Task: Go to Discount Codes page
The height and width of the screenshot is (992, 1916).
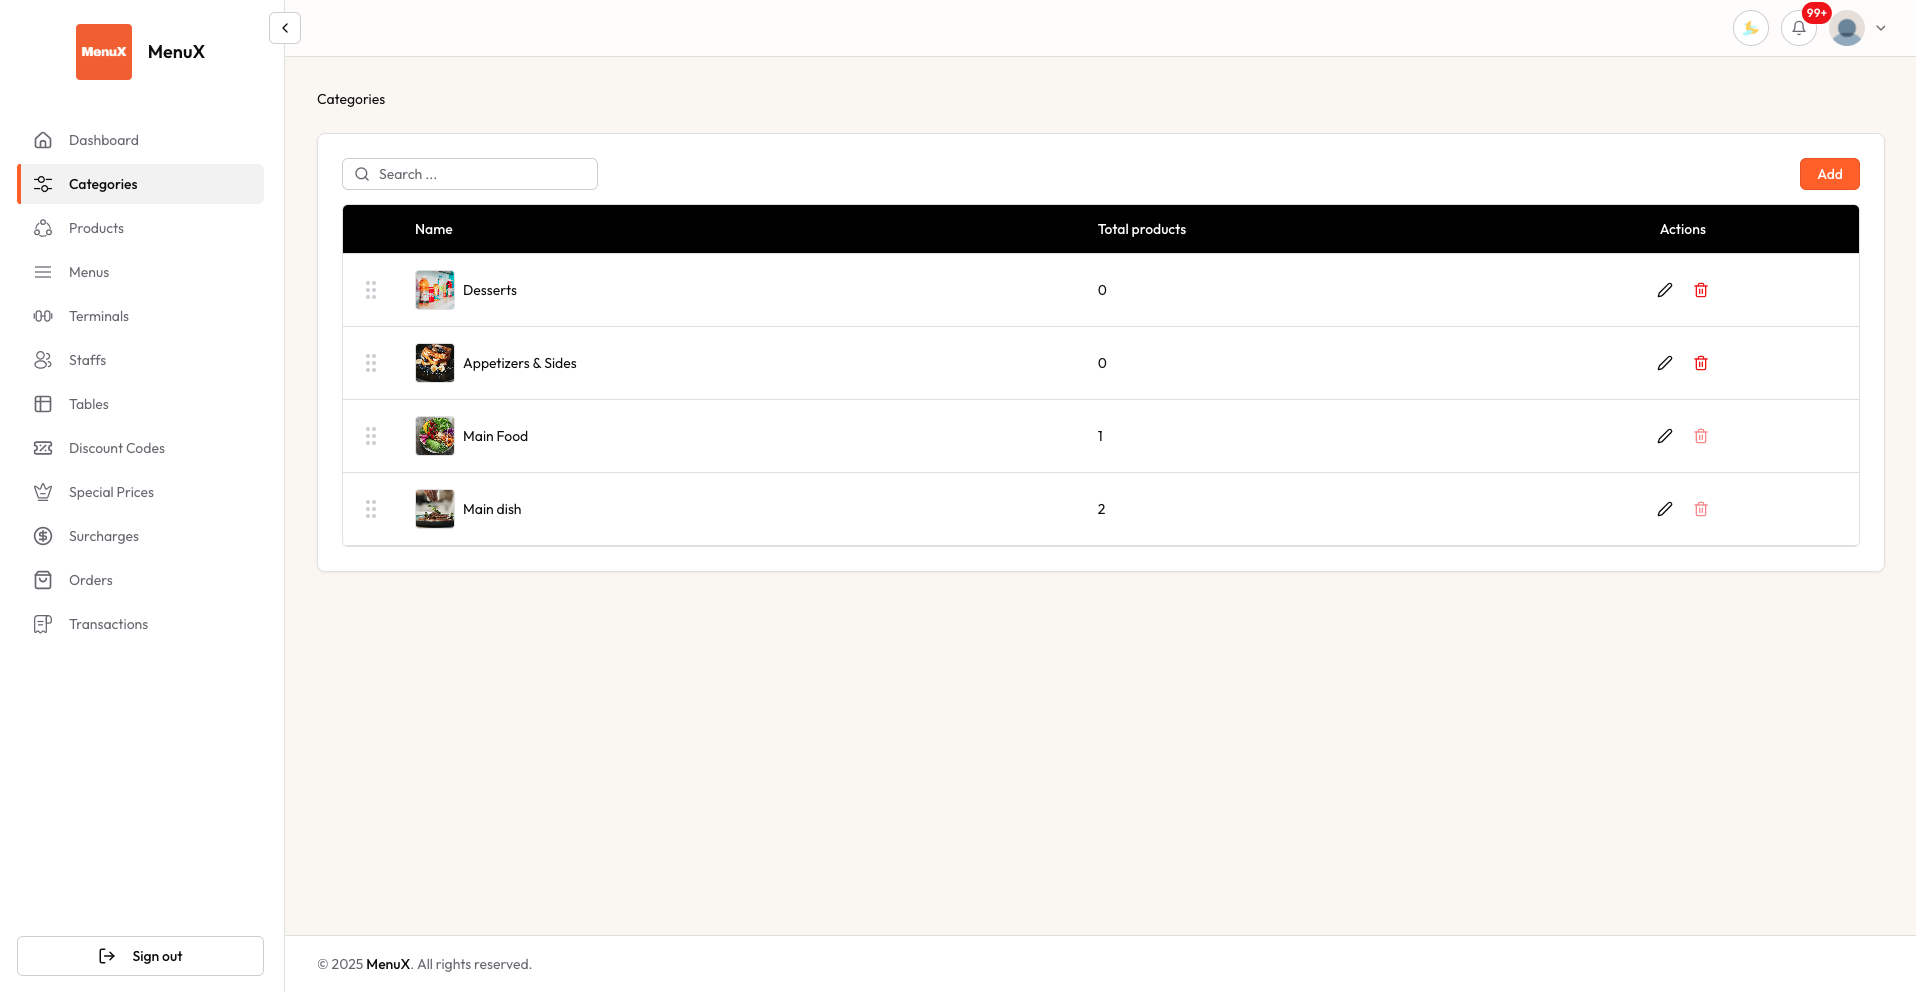Action: (x=140, y=448)
